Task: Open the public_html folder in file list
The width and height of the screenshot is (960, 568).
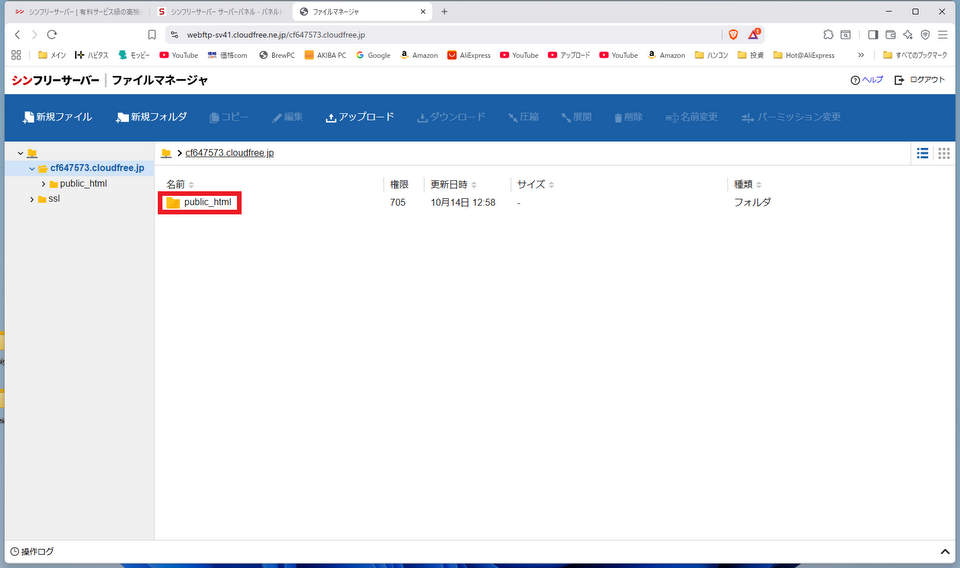Action: coord(207,203)
